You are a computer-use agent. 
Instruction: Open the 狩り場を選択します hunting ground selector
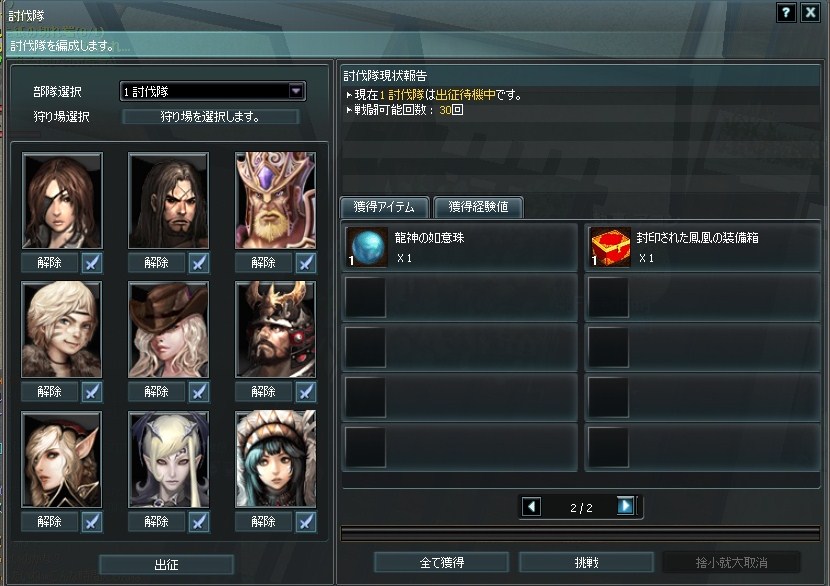(x=211, y=116)
